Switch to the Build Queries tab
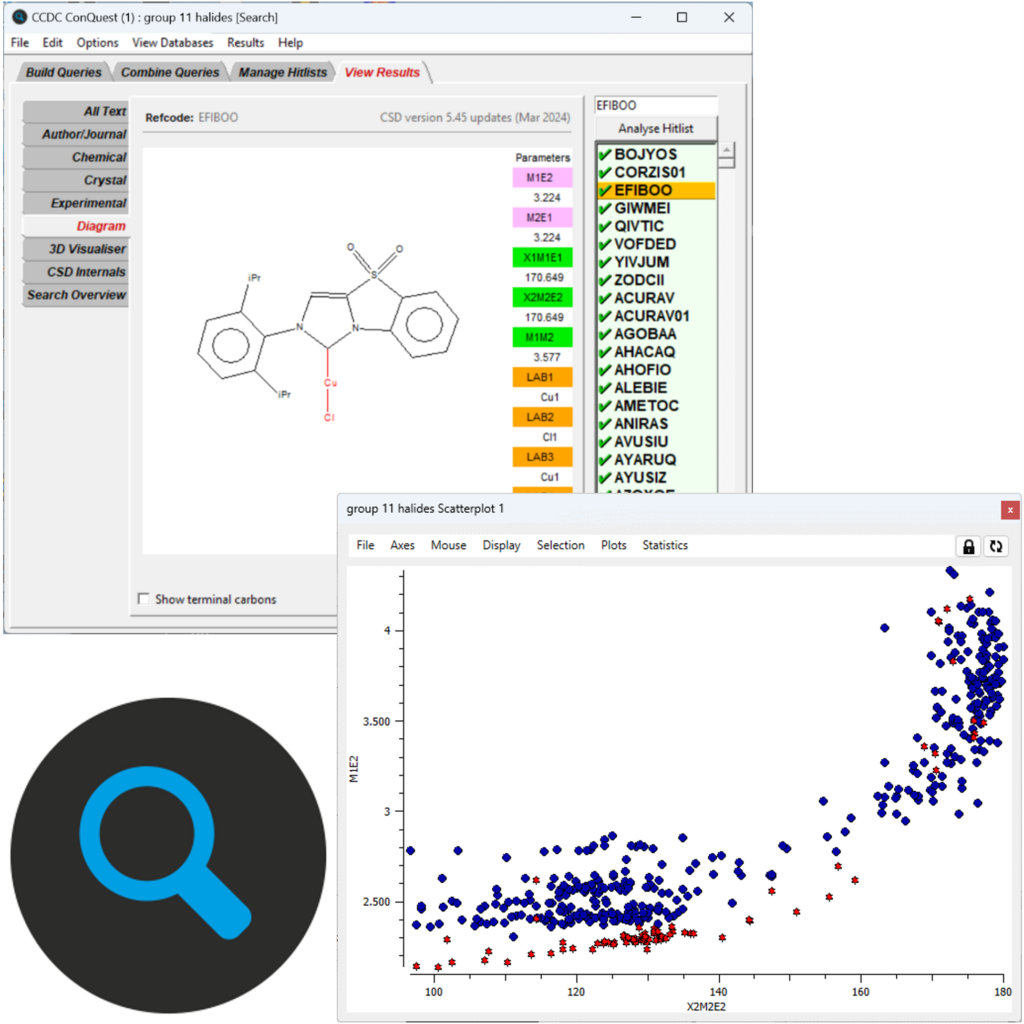Screen dimensions: 1024x1024 (63, 72)
